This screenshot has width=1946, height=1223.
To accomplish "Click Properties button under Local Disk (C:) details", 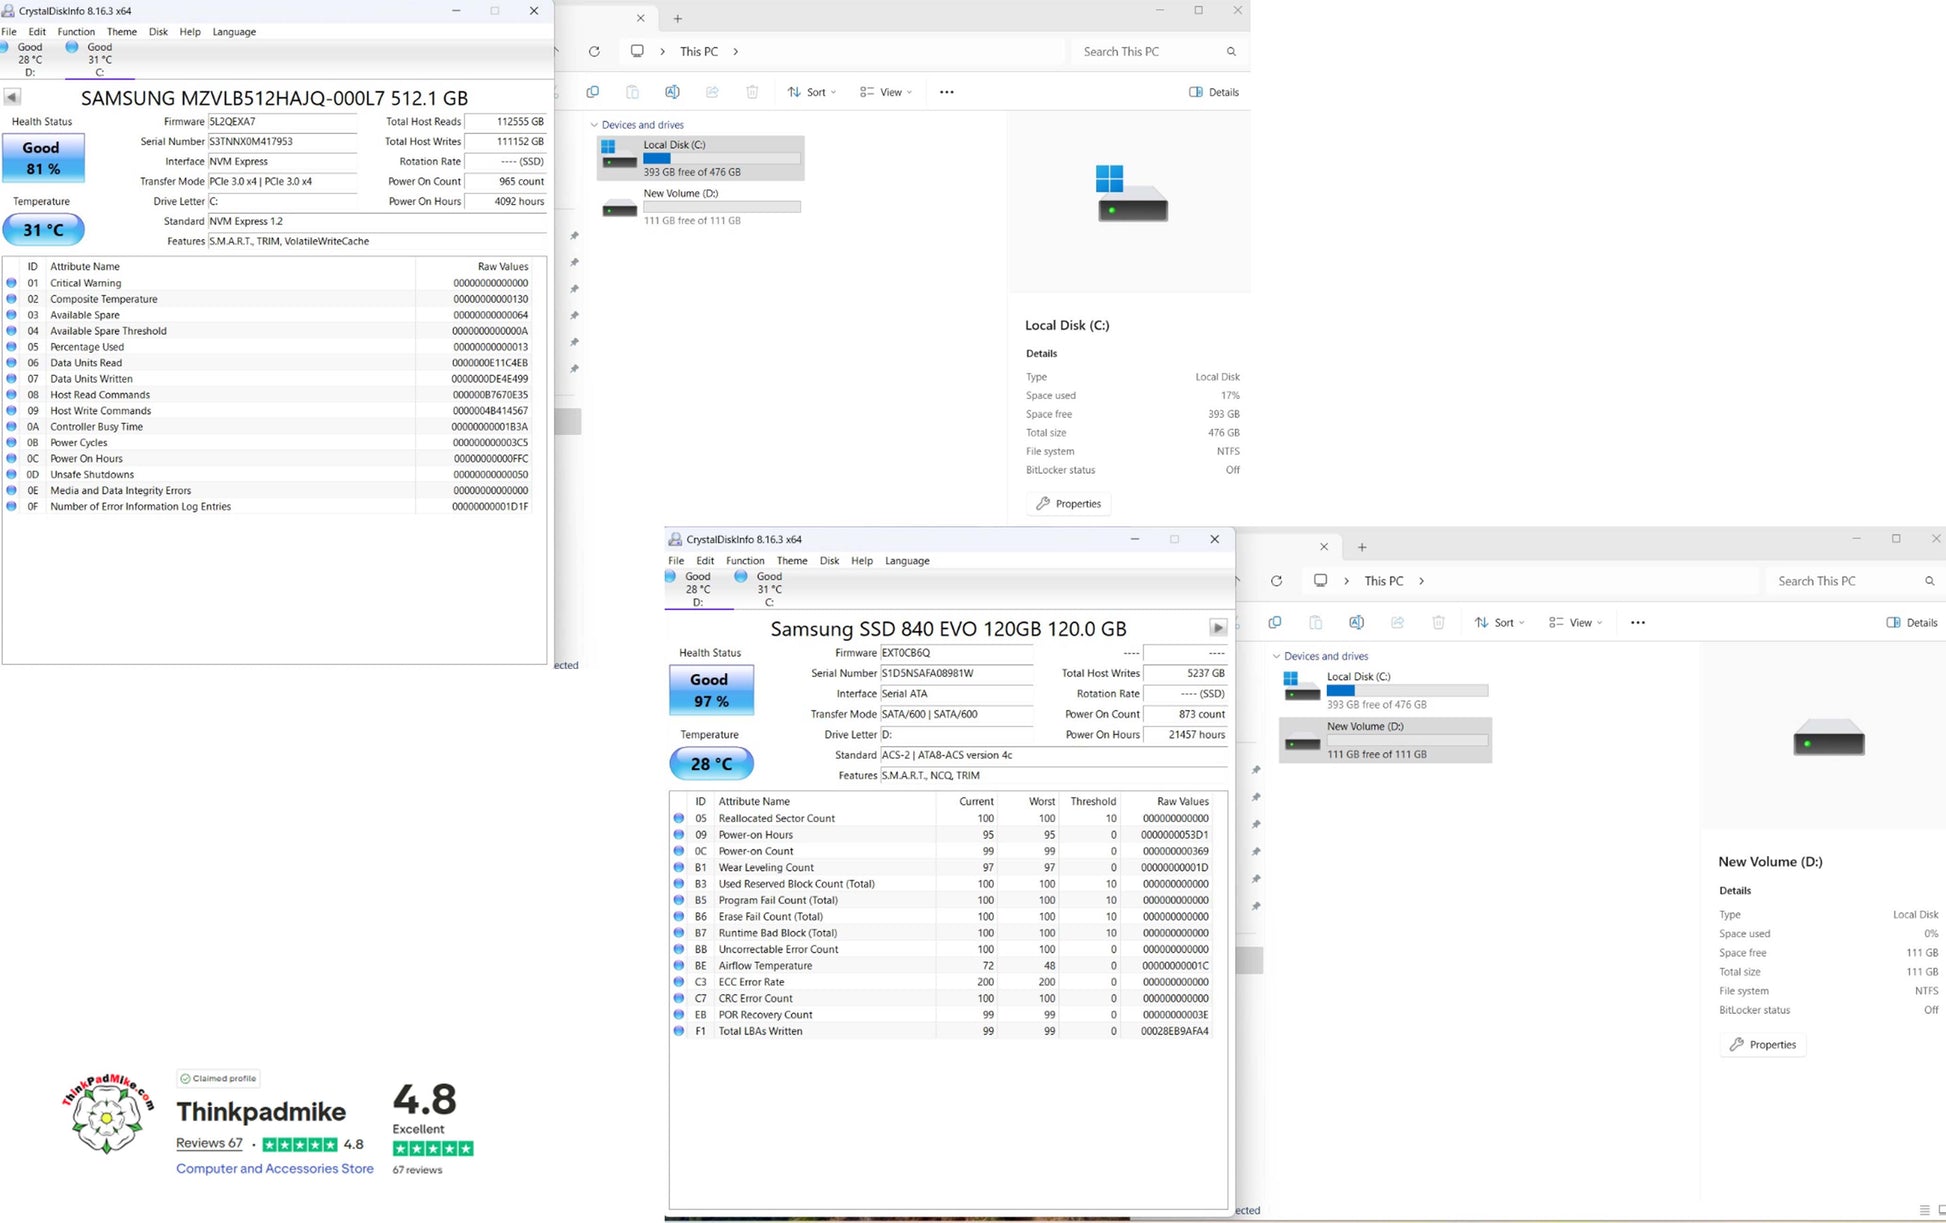I will click(x=1068, y=503).
